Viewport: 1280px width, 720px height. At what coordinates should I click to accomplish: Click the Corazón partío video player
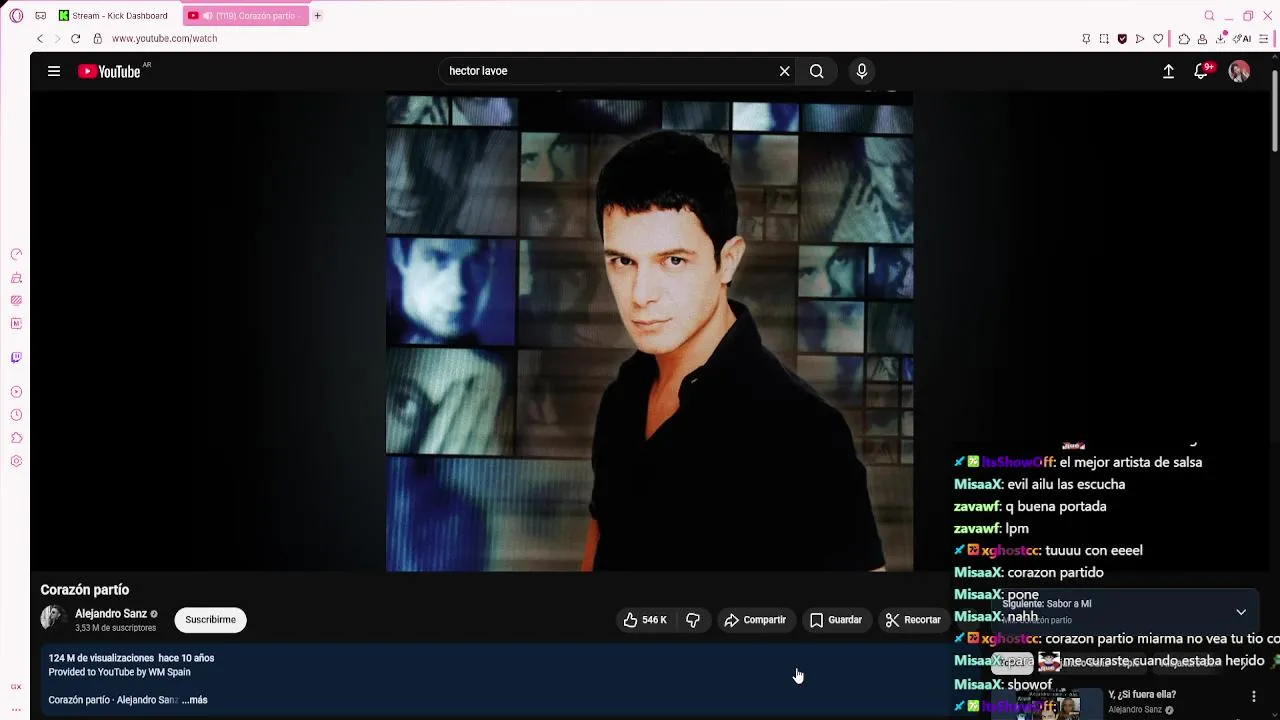tap(649, 331)
